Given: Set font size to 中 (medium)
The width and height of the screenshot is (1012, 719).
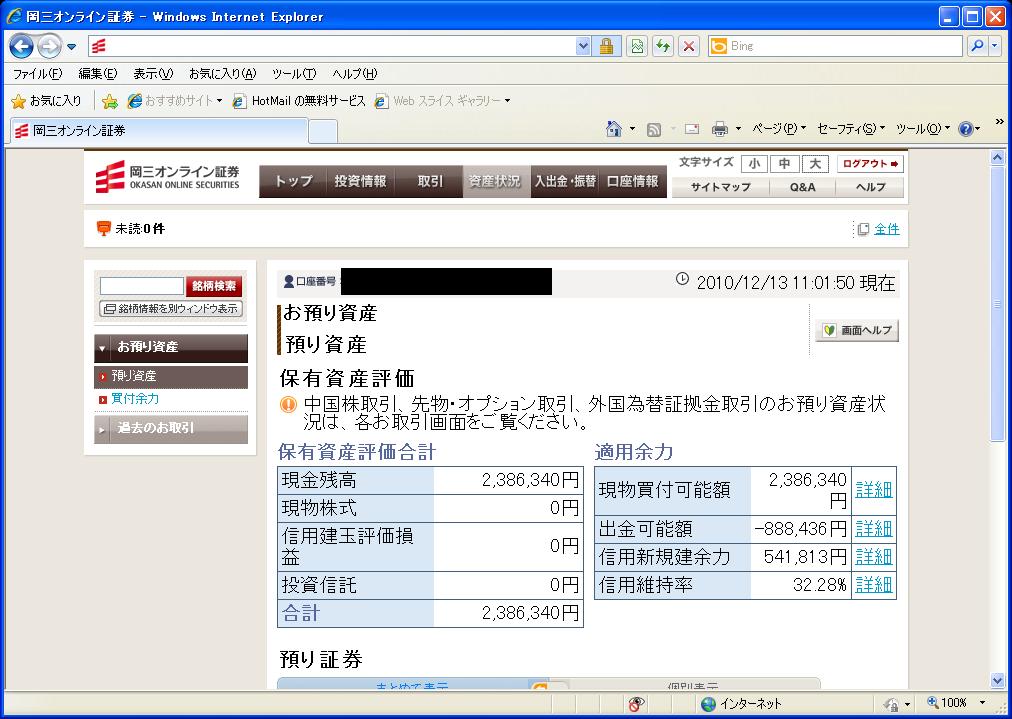Looking at the screenshot, I should pos(784,164).
